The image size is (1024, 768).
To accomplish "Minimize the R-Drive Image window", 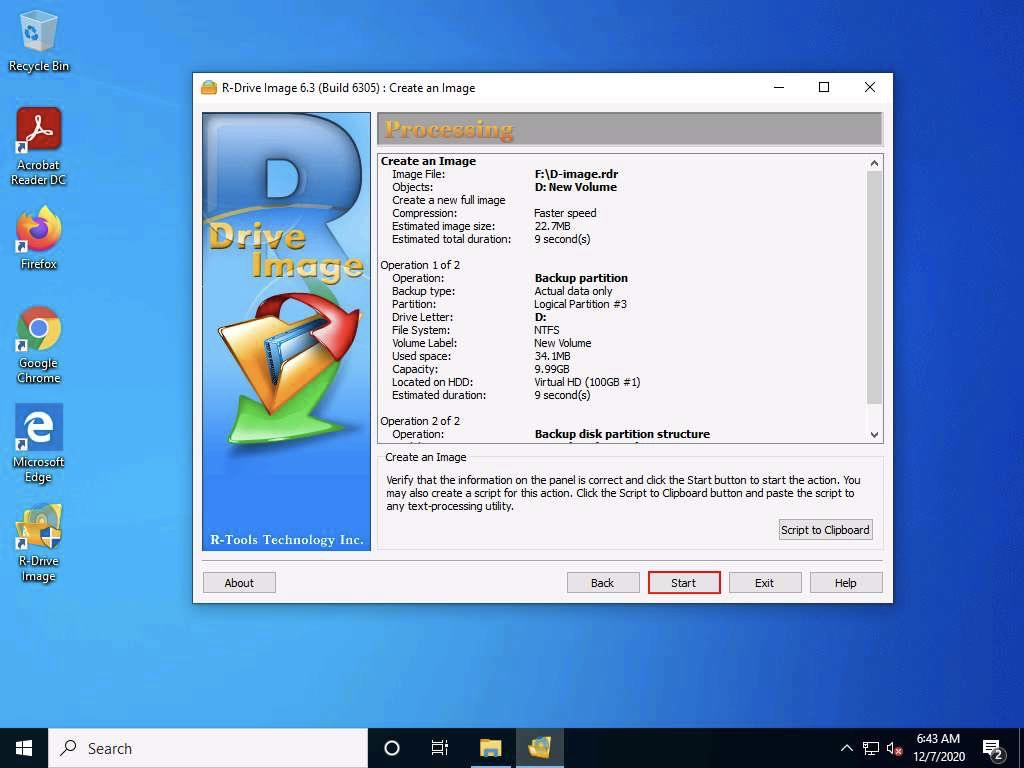I will click(778, 88).
